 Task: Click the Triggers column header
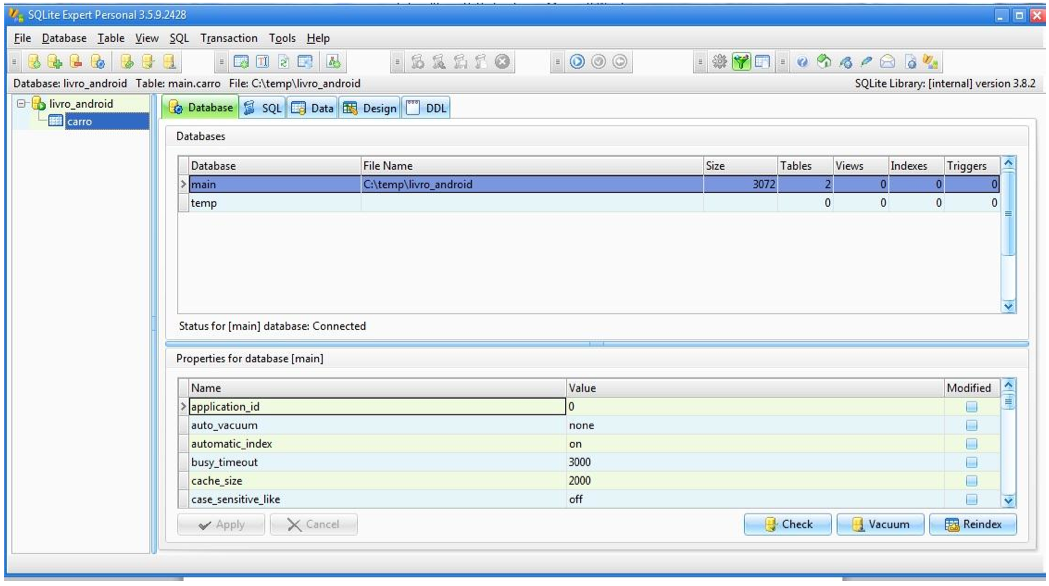tap(972, 166)
